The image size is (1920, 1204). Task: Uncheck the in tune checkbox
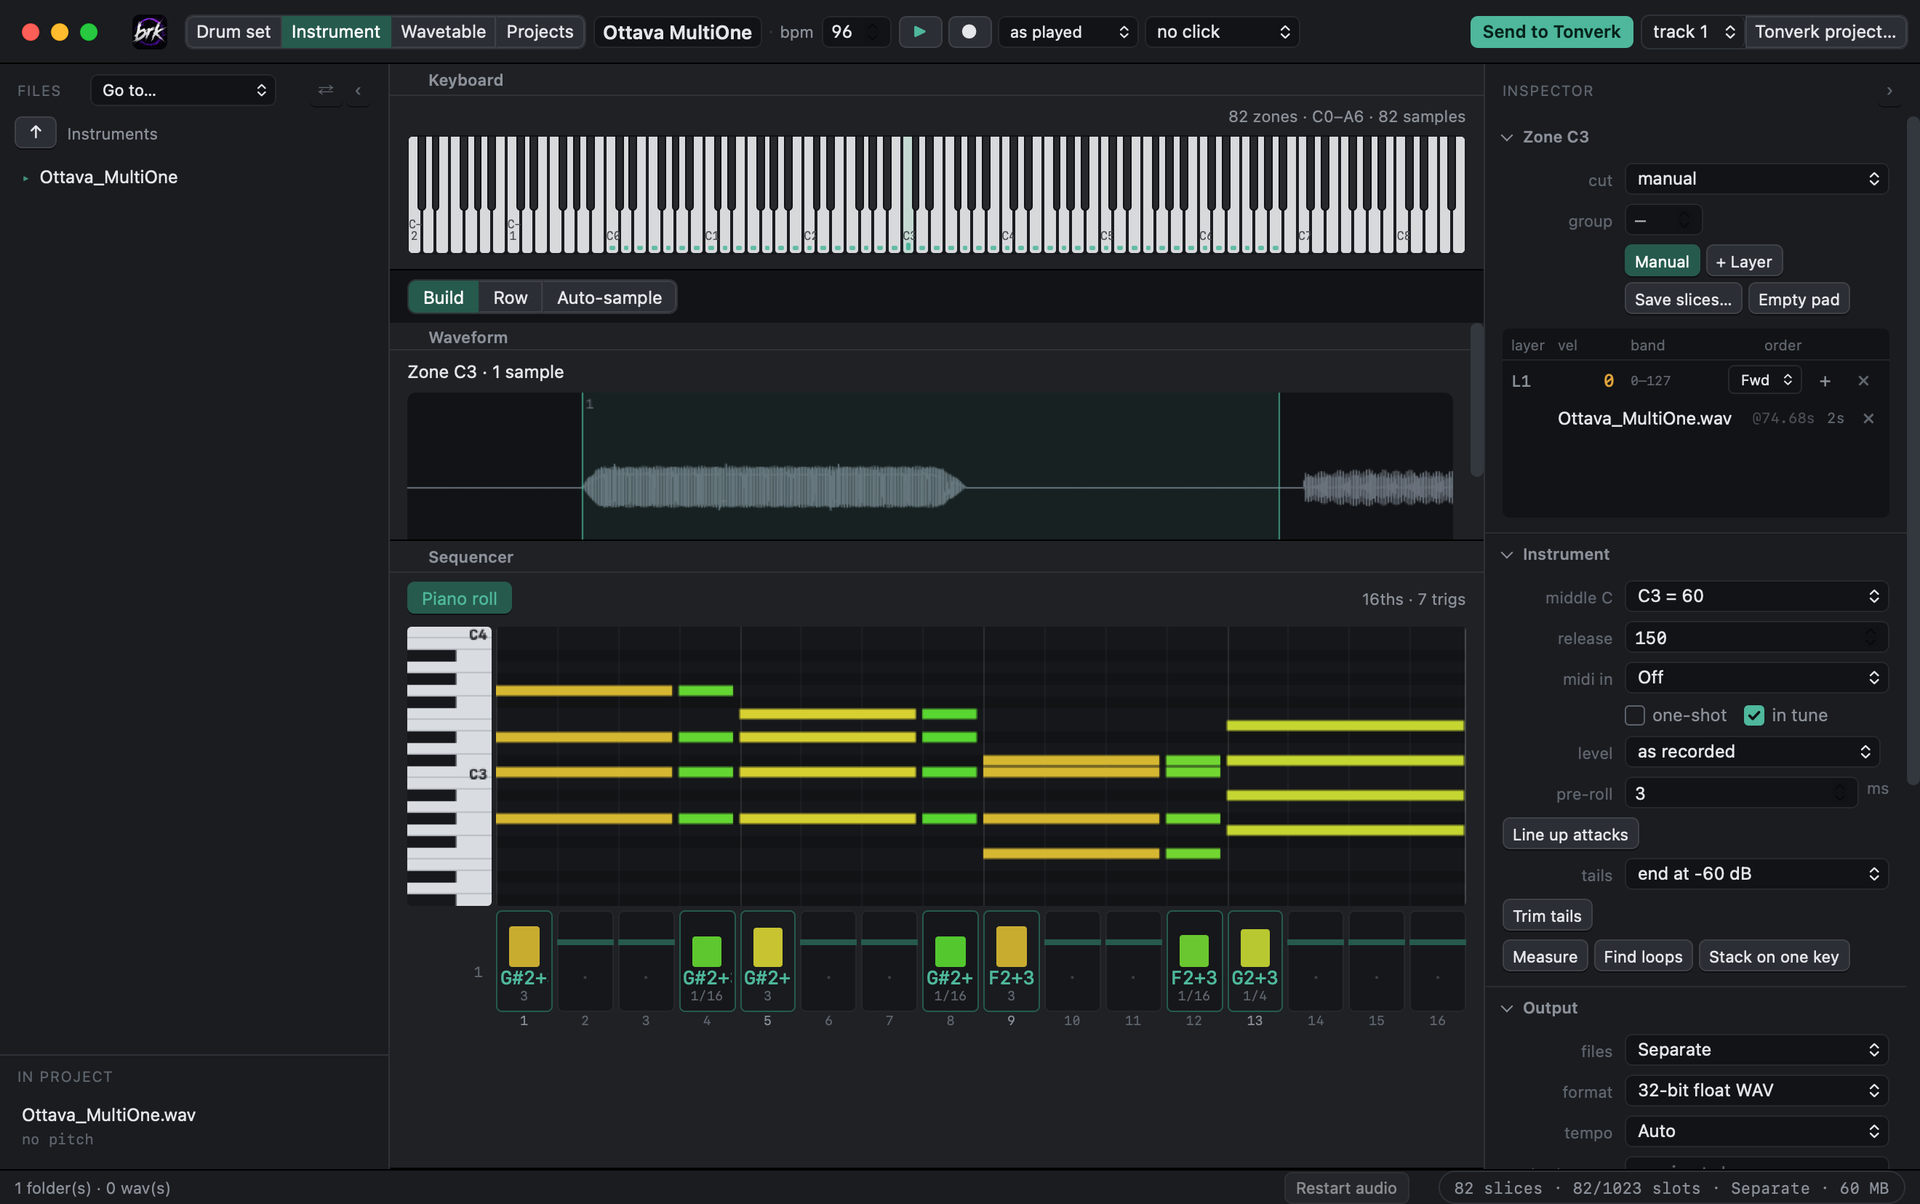tap(1754, 715)
